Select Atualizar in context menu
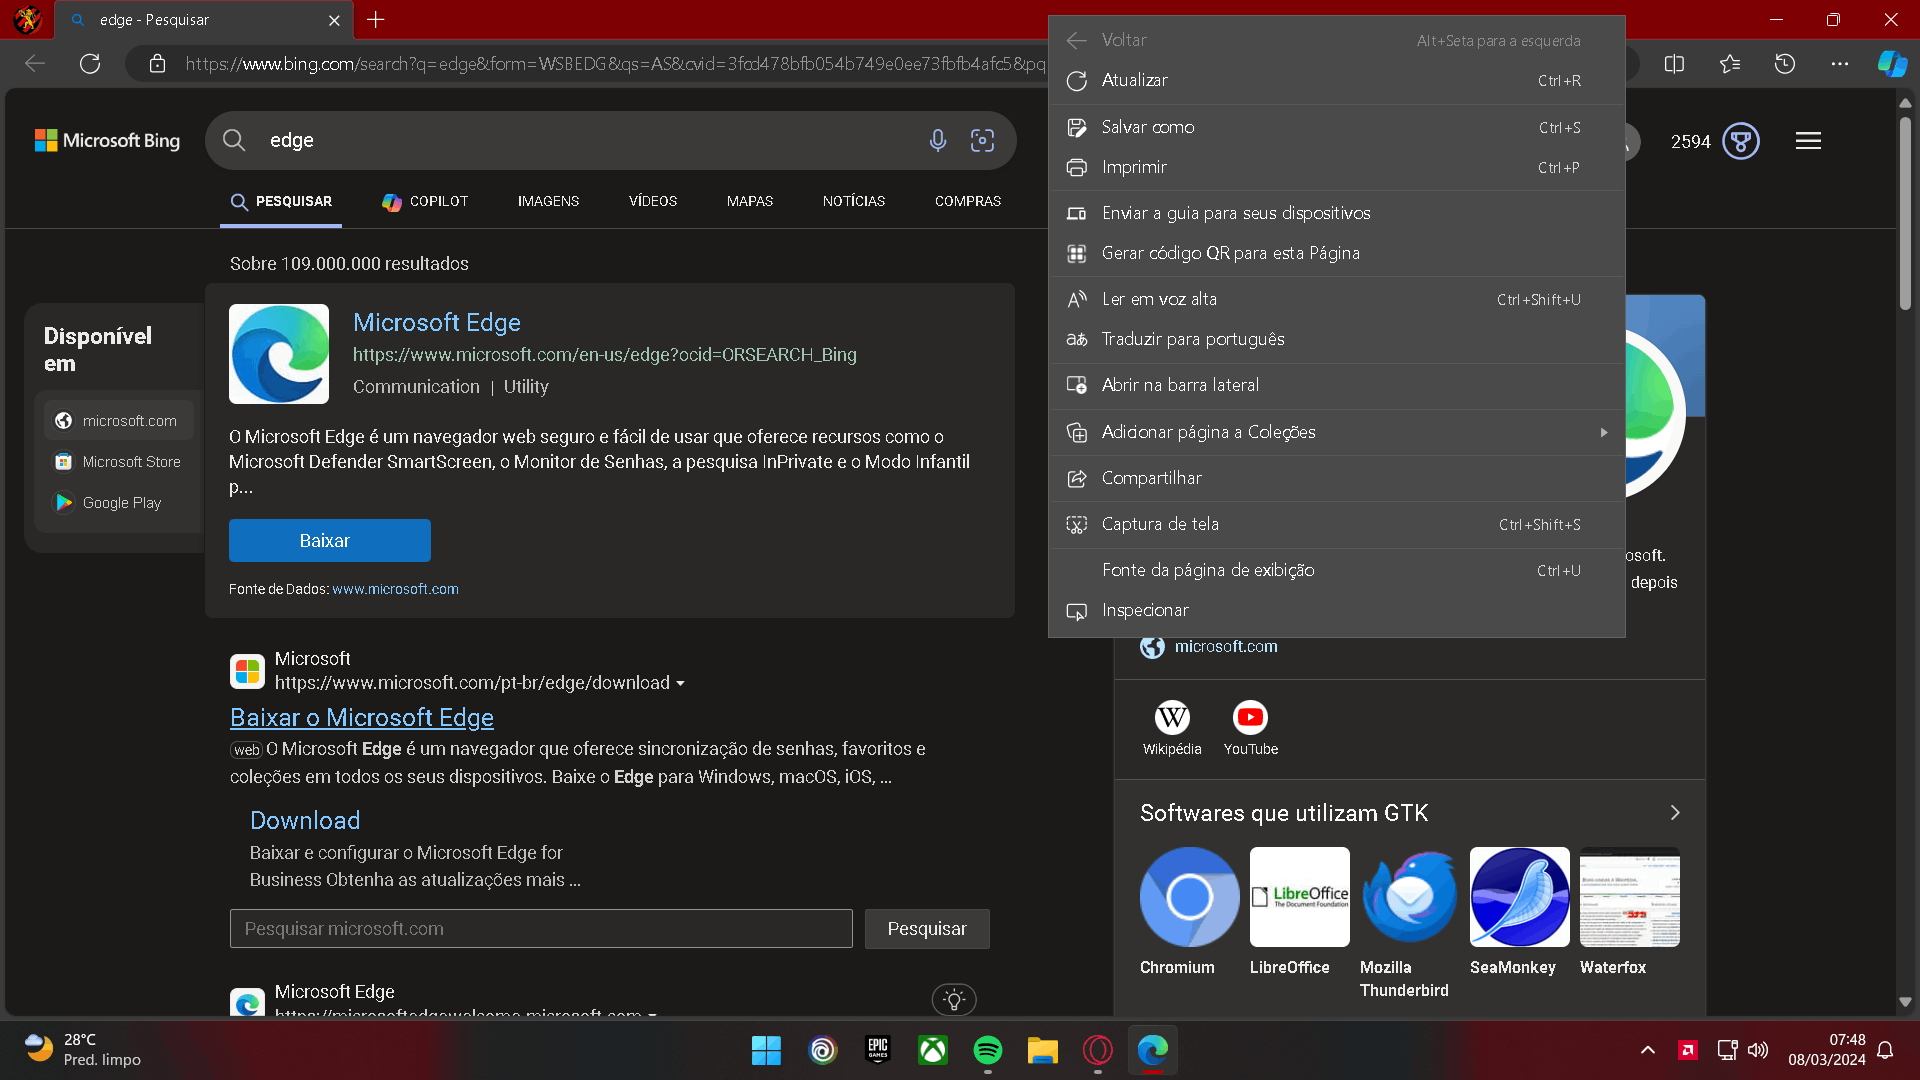Screen dimensions: 1920x1080 [x=1336, y=80]
